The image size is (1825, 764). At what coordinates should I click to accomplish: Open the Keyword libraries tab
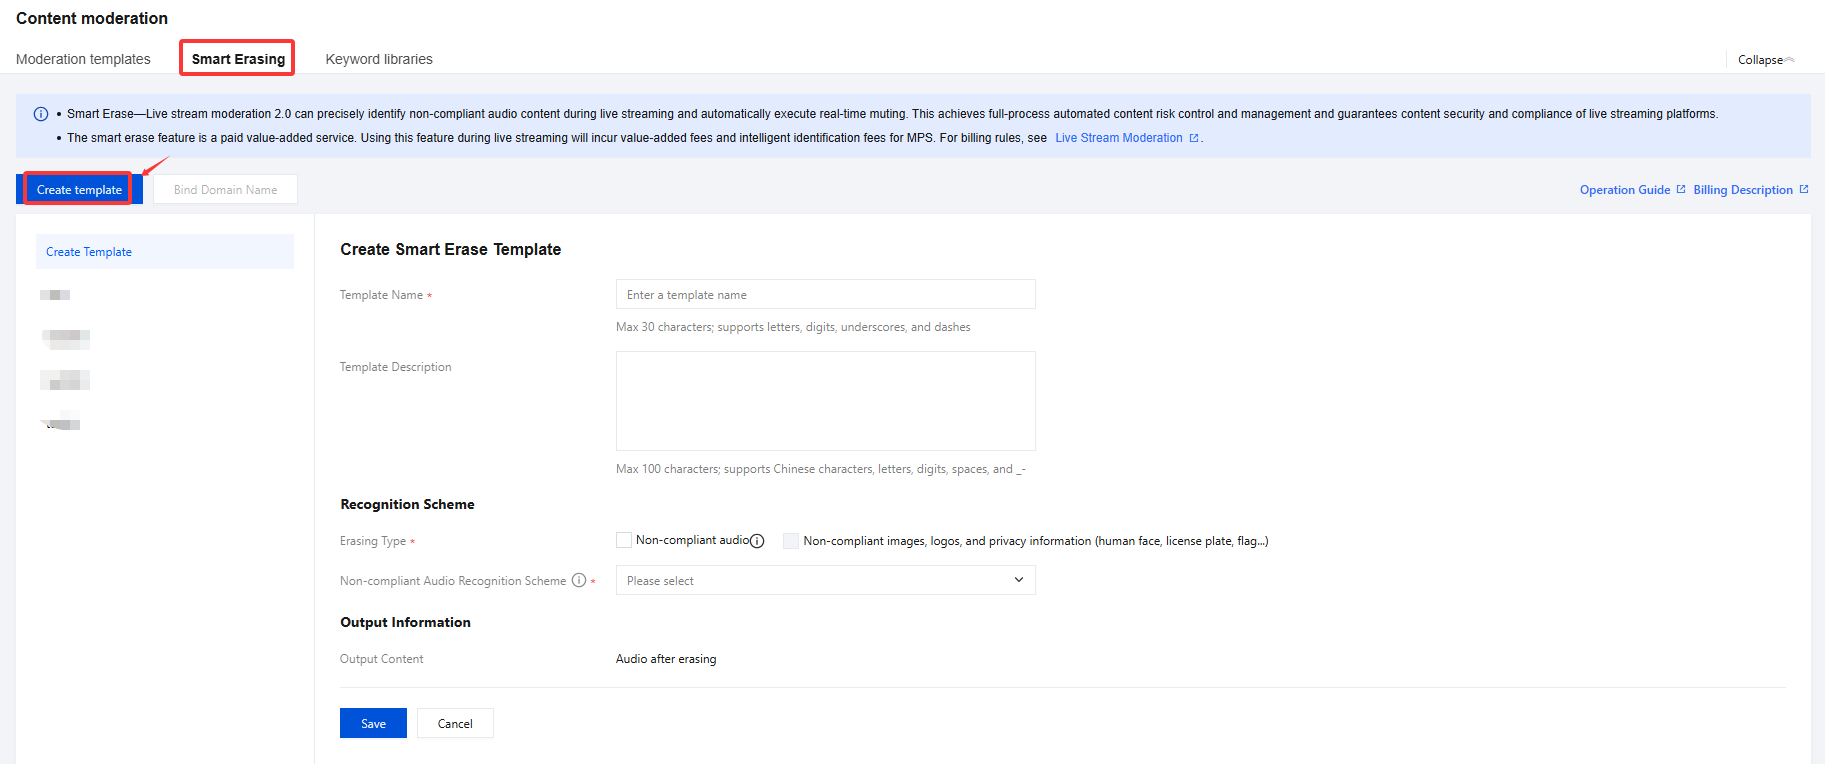coord(379,59)
